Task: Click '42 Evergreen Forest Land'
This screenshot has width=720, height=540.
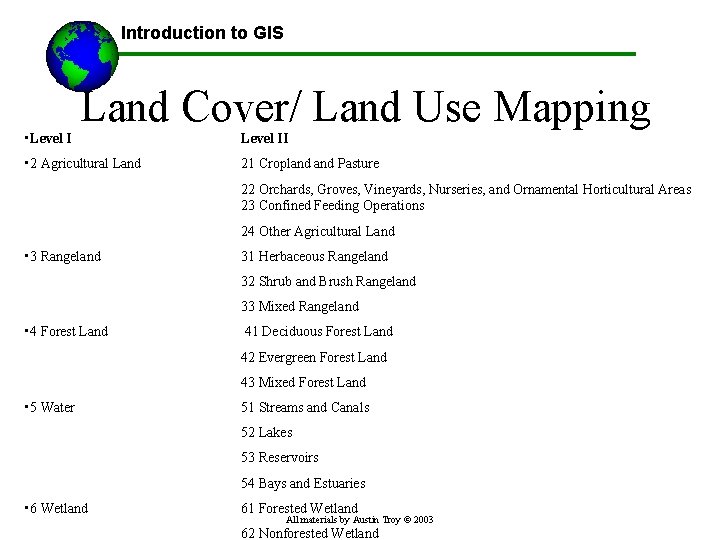Action: [x=314, y=357]
